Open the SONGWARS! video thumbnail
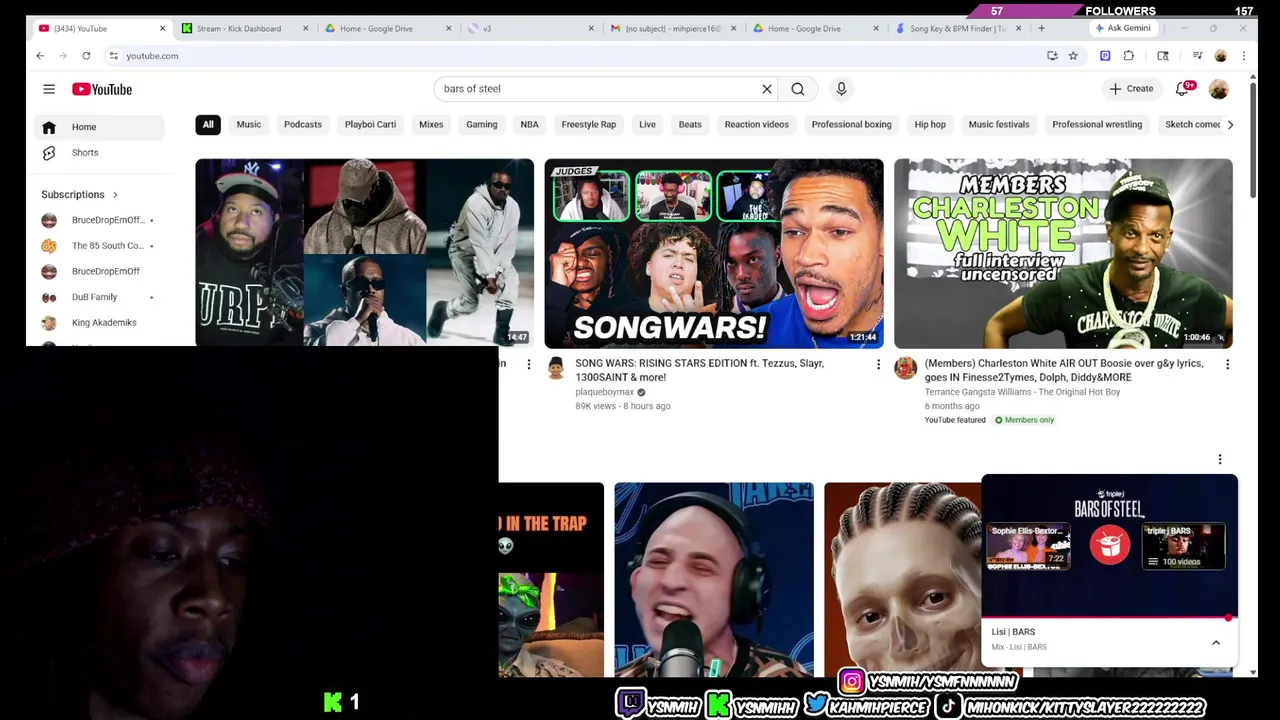Viewport: 1280px width, 720px height. click(714, 253)
